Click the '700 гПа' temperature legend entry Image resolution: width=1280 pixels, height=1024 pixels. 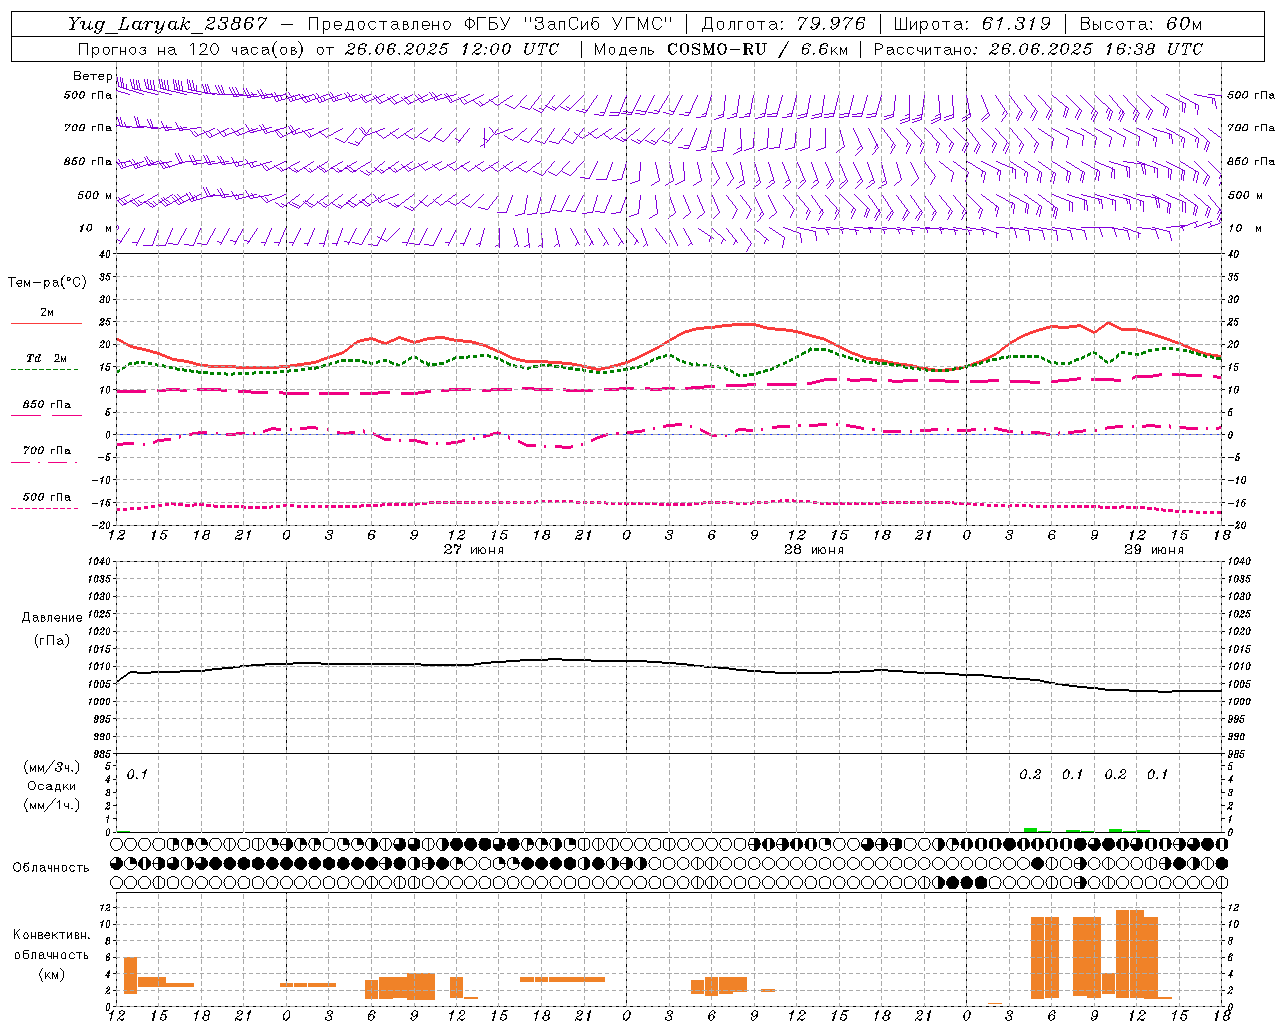[47, 450]
